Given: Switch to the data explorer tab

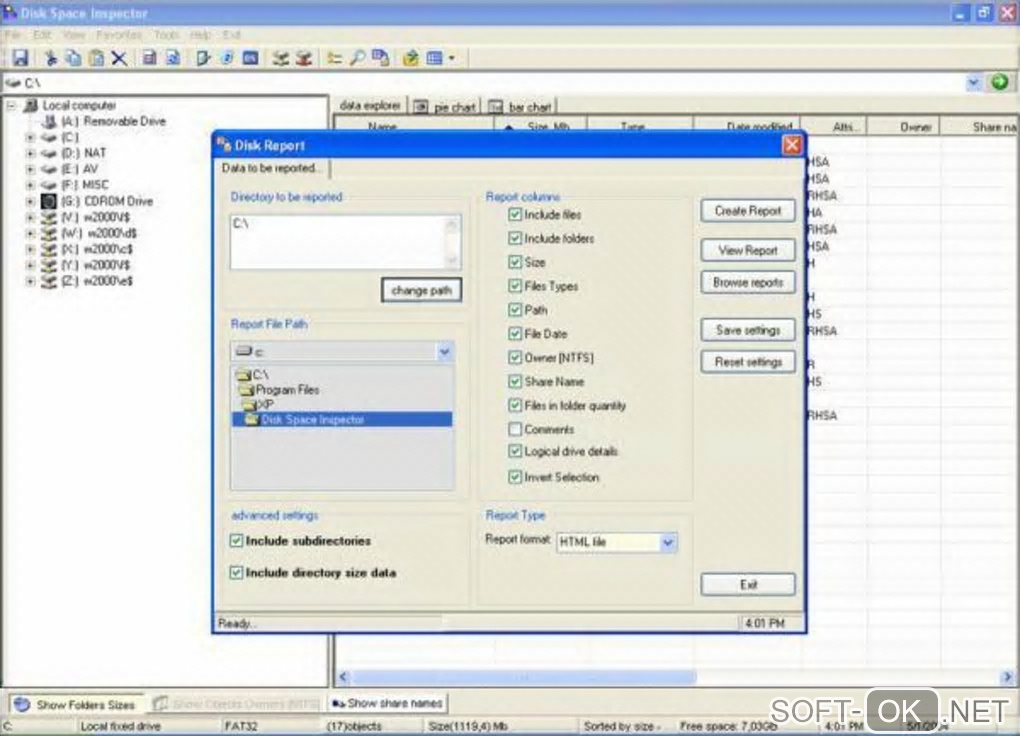Looking at the screenshot, I should (x=370, y=105).
